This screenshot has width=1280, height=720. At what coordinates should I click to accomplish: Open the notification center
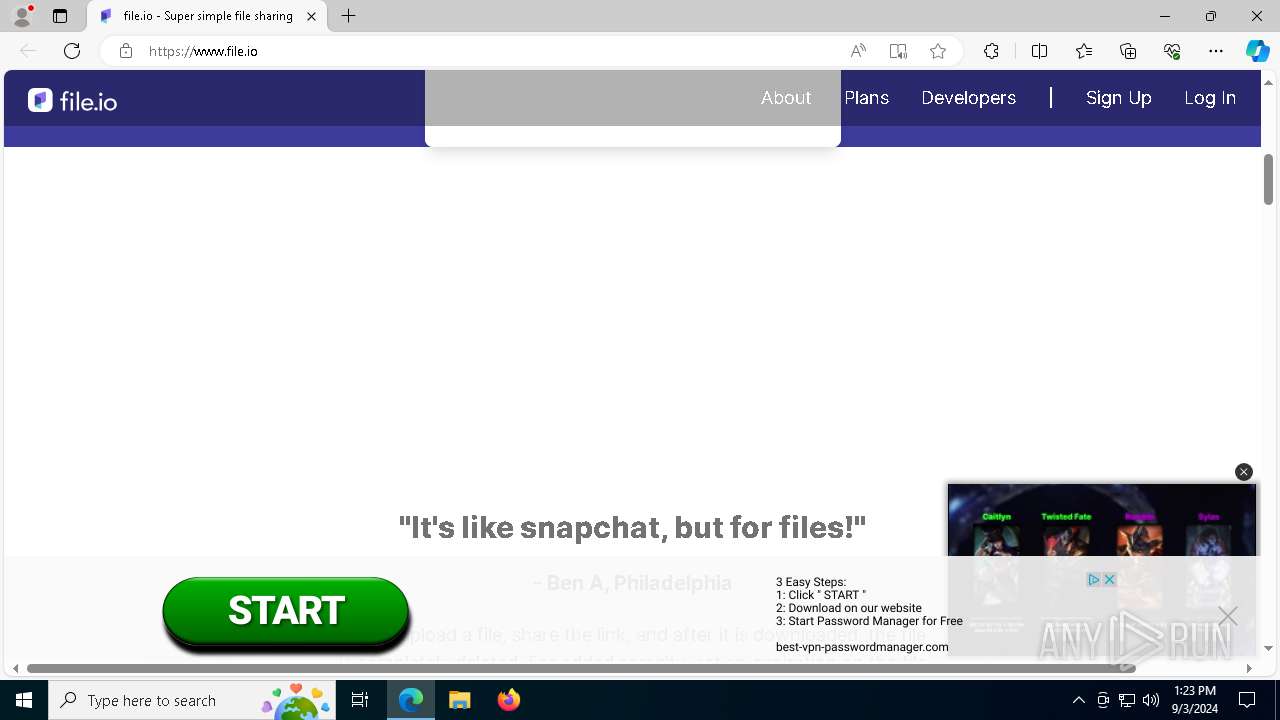coord(1247,700)
